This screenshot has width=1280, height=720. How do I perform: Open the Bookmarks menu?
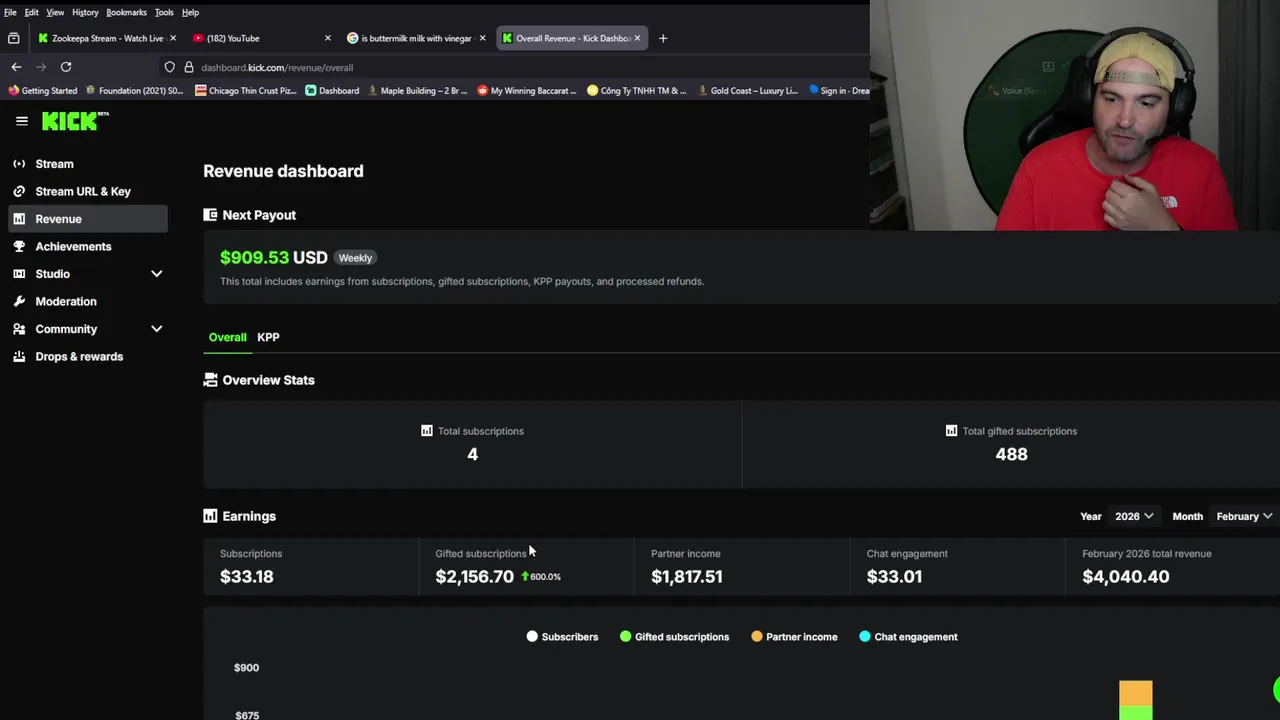[126, 12]
